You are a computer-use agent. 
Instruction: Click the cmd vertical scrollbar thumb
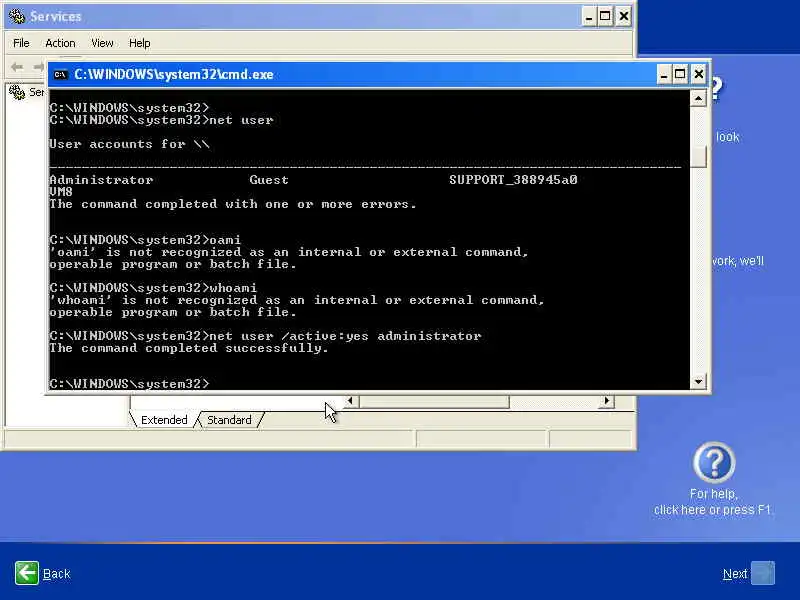[x=698, y=157]
